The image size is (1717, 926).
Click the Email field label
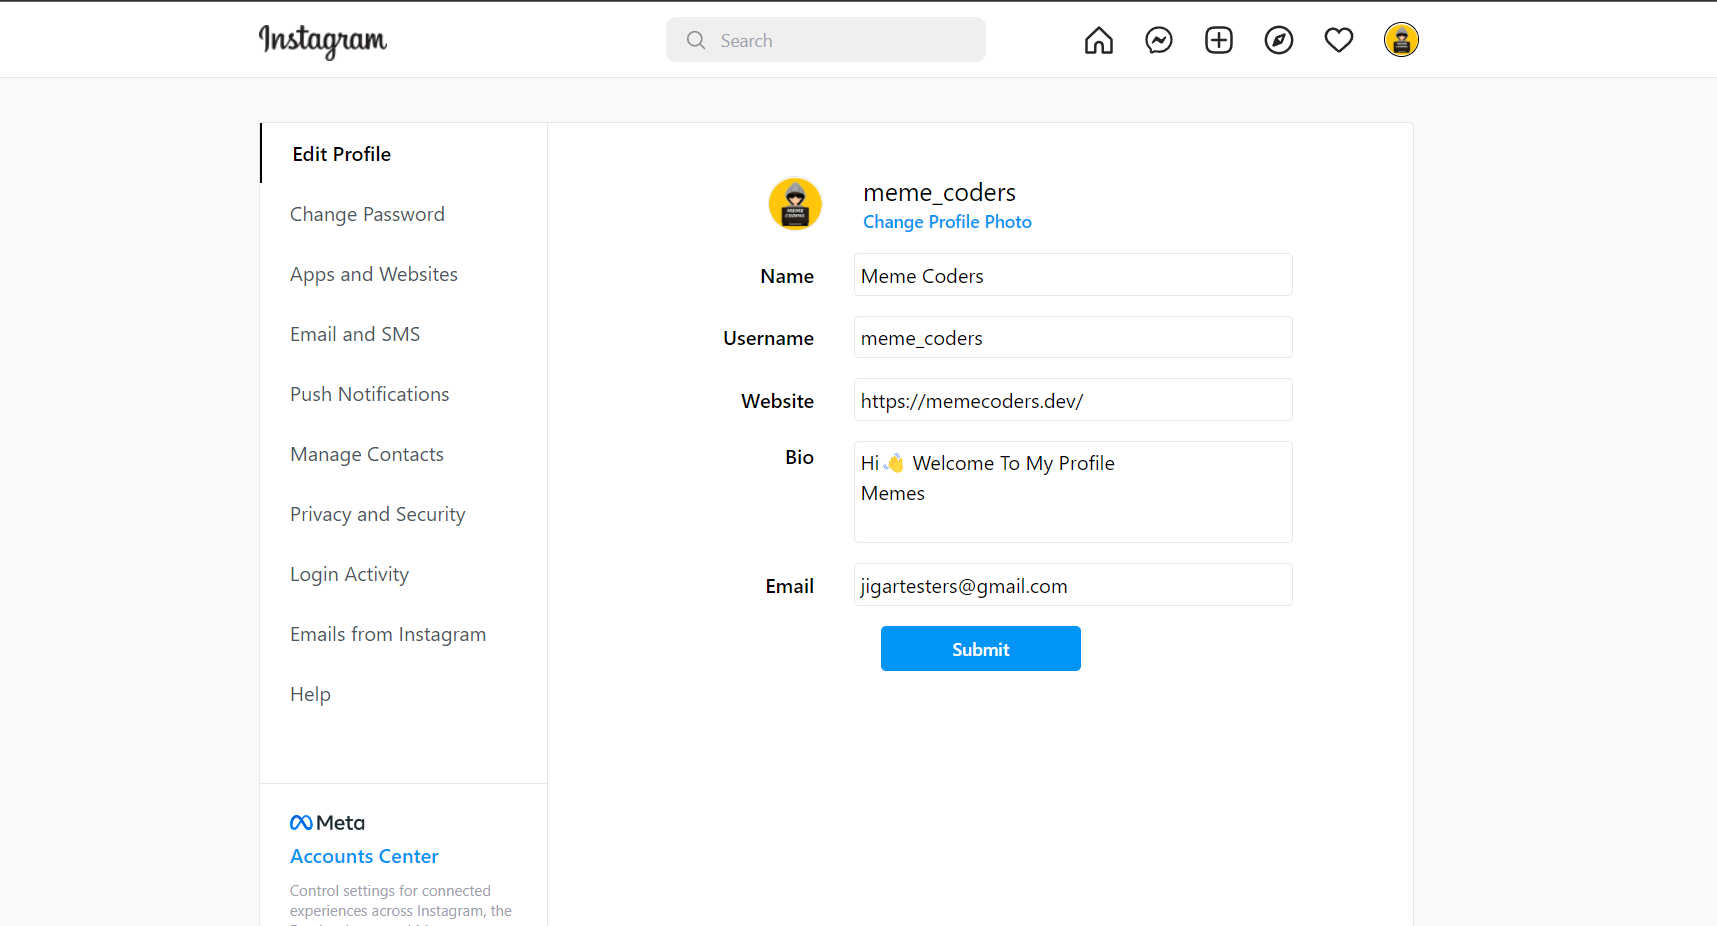pyautogui.click(x=789, y=586)
